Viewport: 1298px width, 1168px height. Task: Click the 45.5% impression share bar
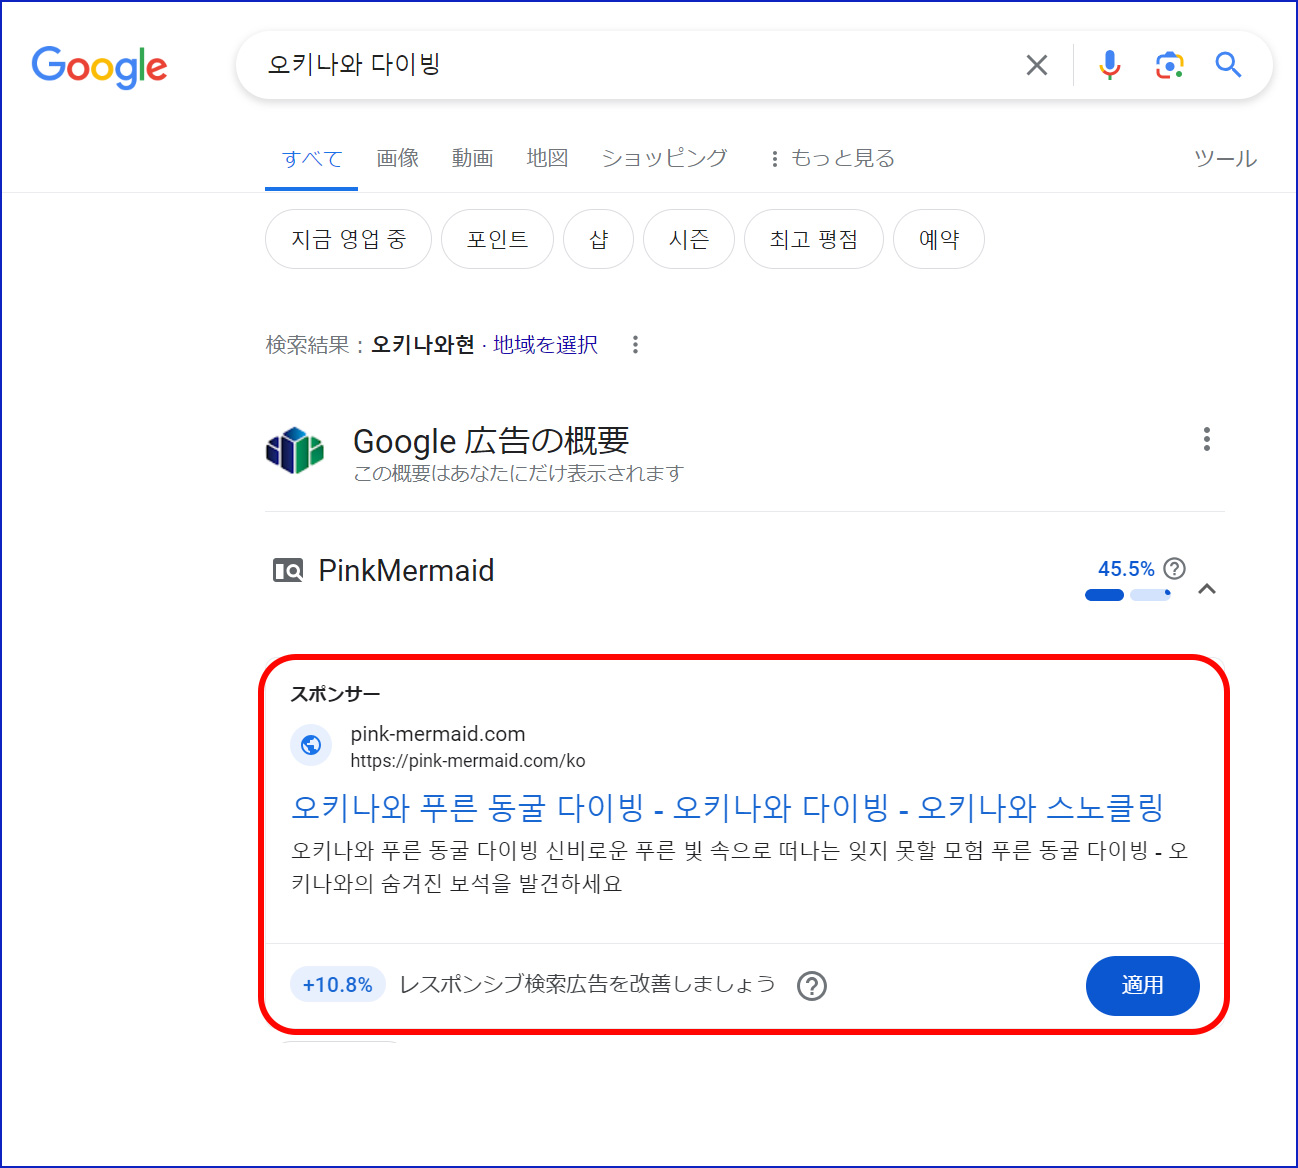pos(1127,595)
